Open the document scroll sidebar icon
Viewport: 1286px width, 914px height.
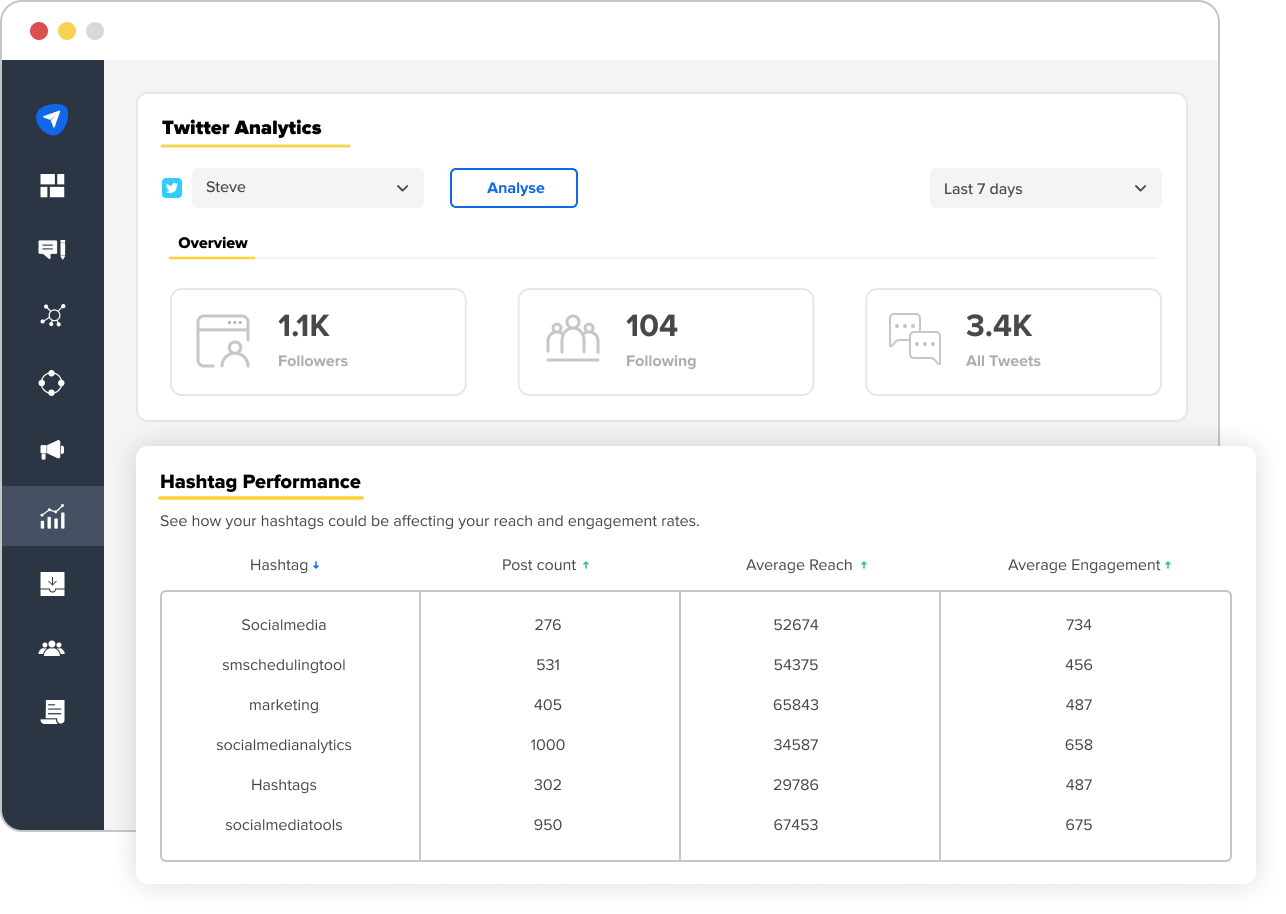point(52,712)
